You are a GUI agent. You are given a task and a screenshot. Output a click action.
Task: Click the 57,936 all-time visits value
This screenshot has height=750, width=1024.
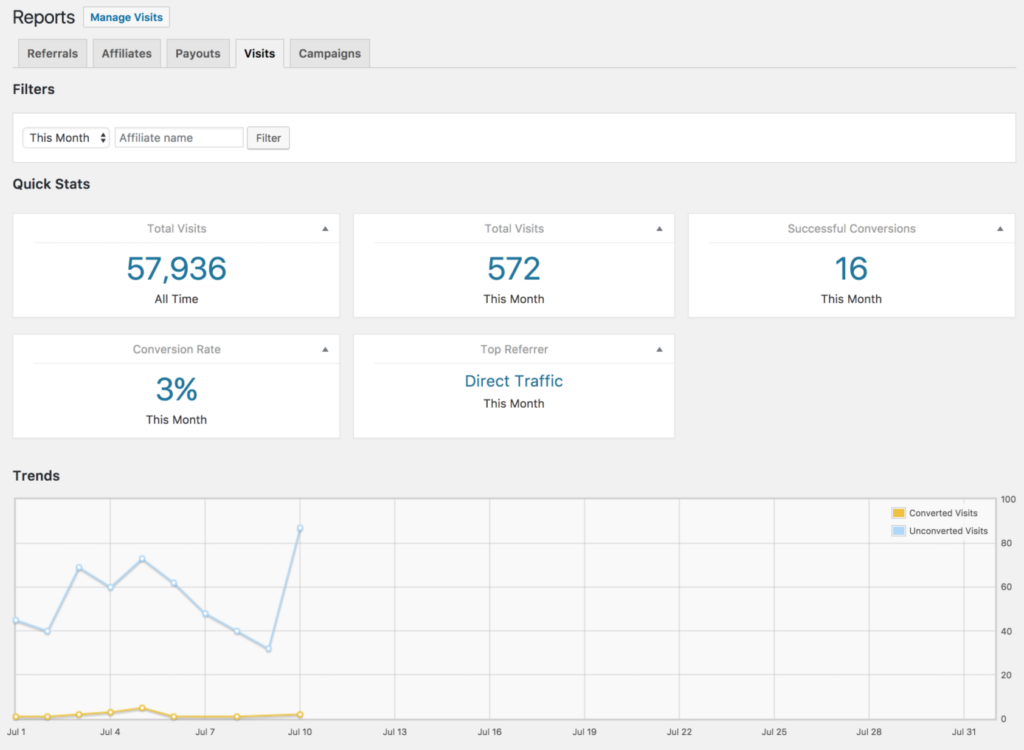[176, 269]
